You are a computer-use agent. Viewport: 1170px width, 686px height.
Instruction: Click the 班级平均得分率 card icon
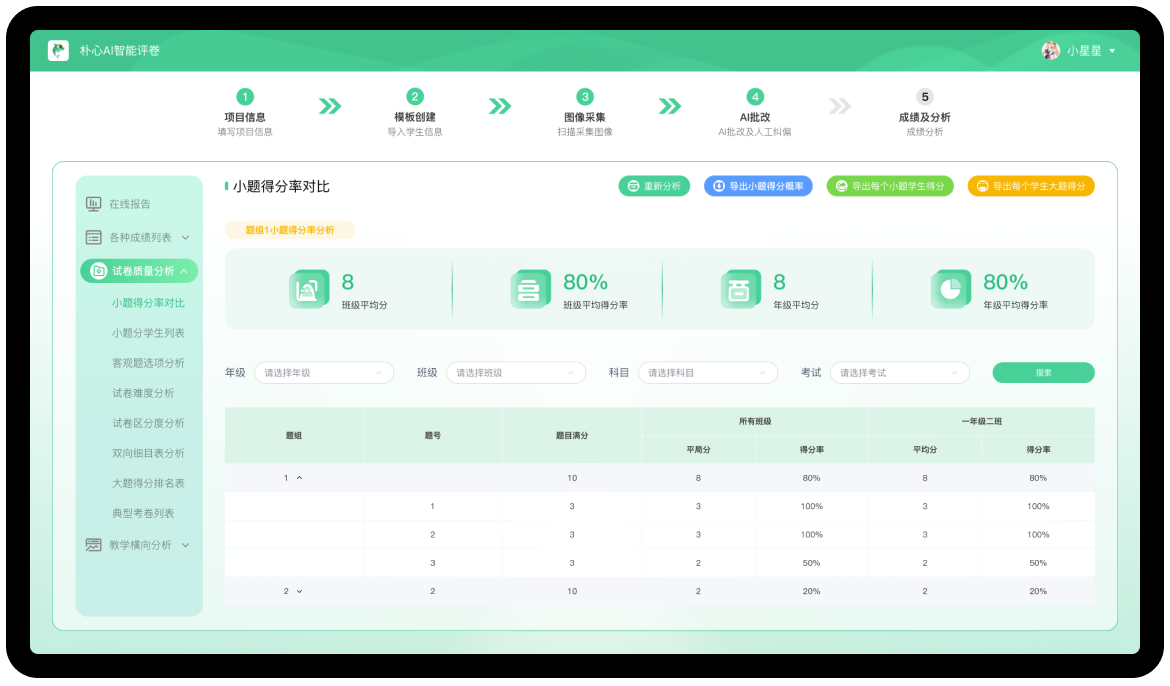530,289
